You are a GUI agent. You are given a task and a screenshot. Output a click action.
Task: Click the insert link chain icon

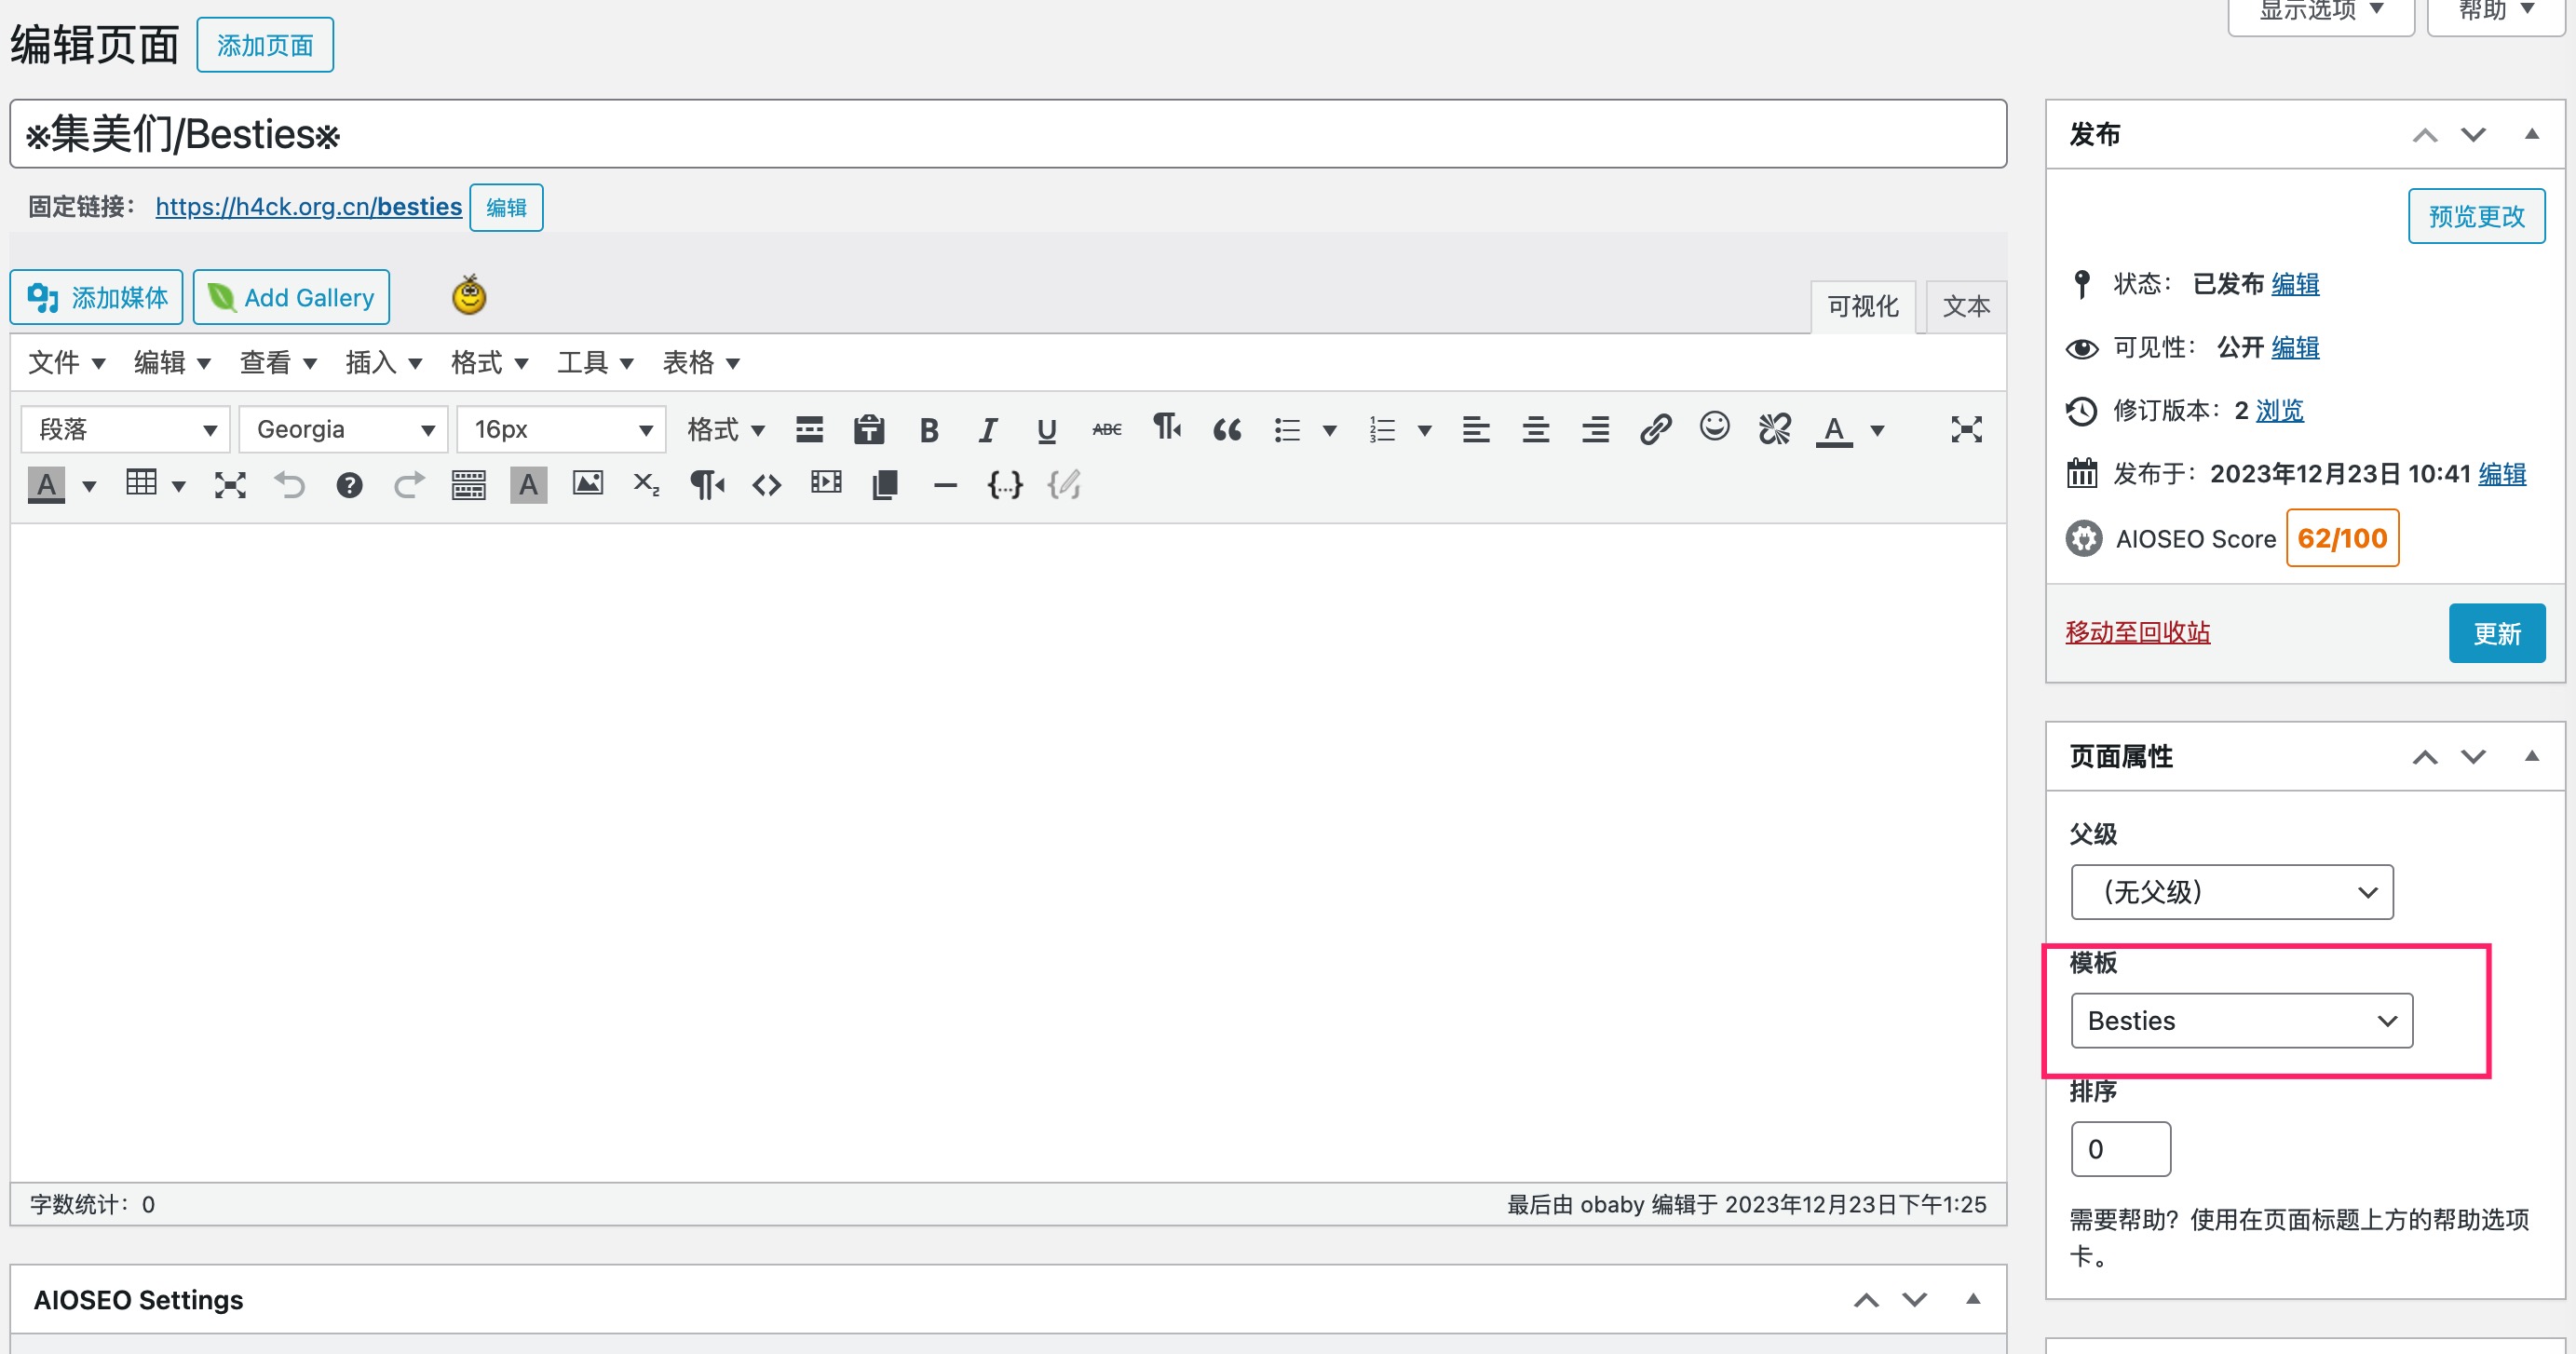coord(1655,430)
